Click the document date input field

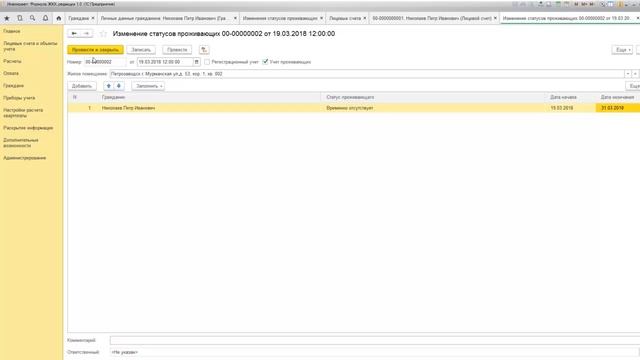tap(165, 62)
